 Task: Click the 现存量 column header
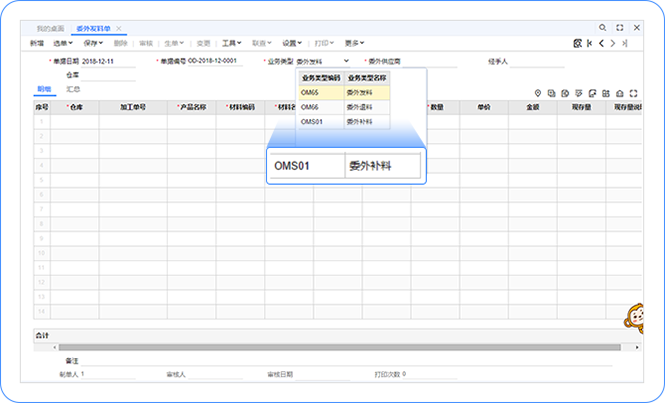point(581,107)
